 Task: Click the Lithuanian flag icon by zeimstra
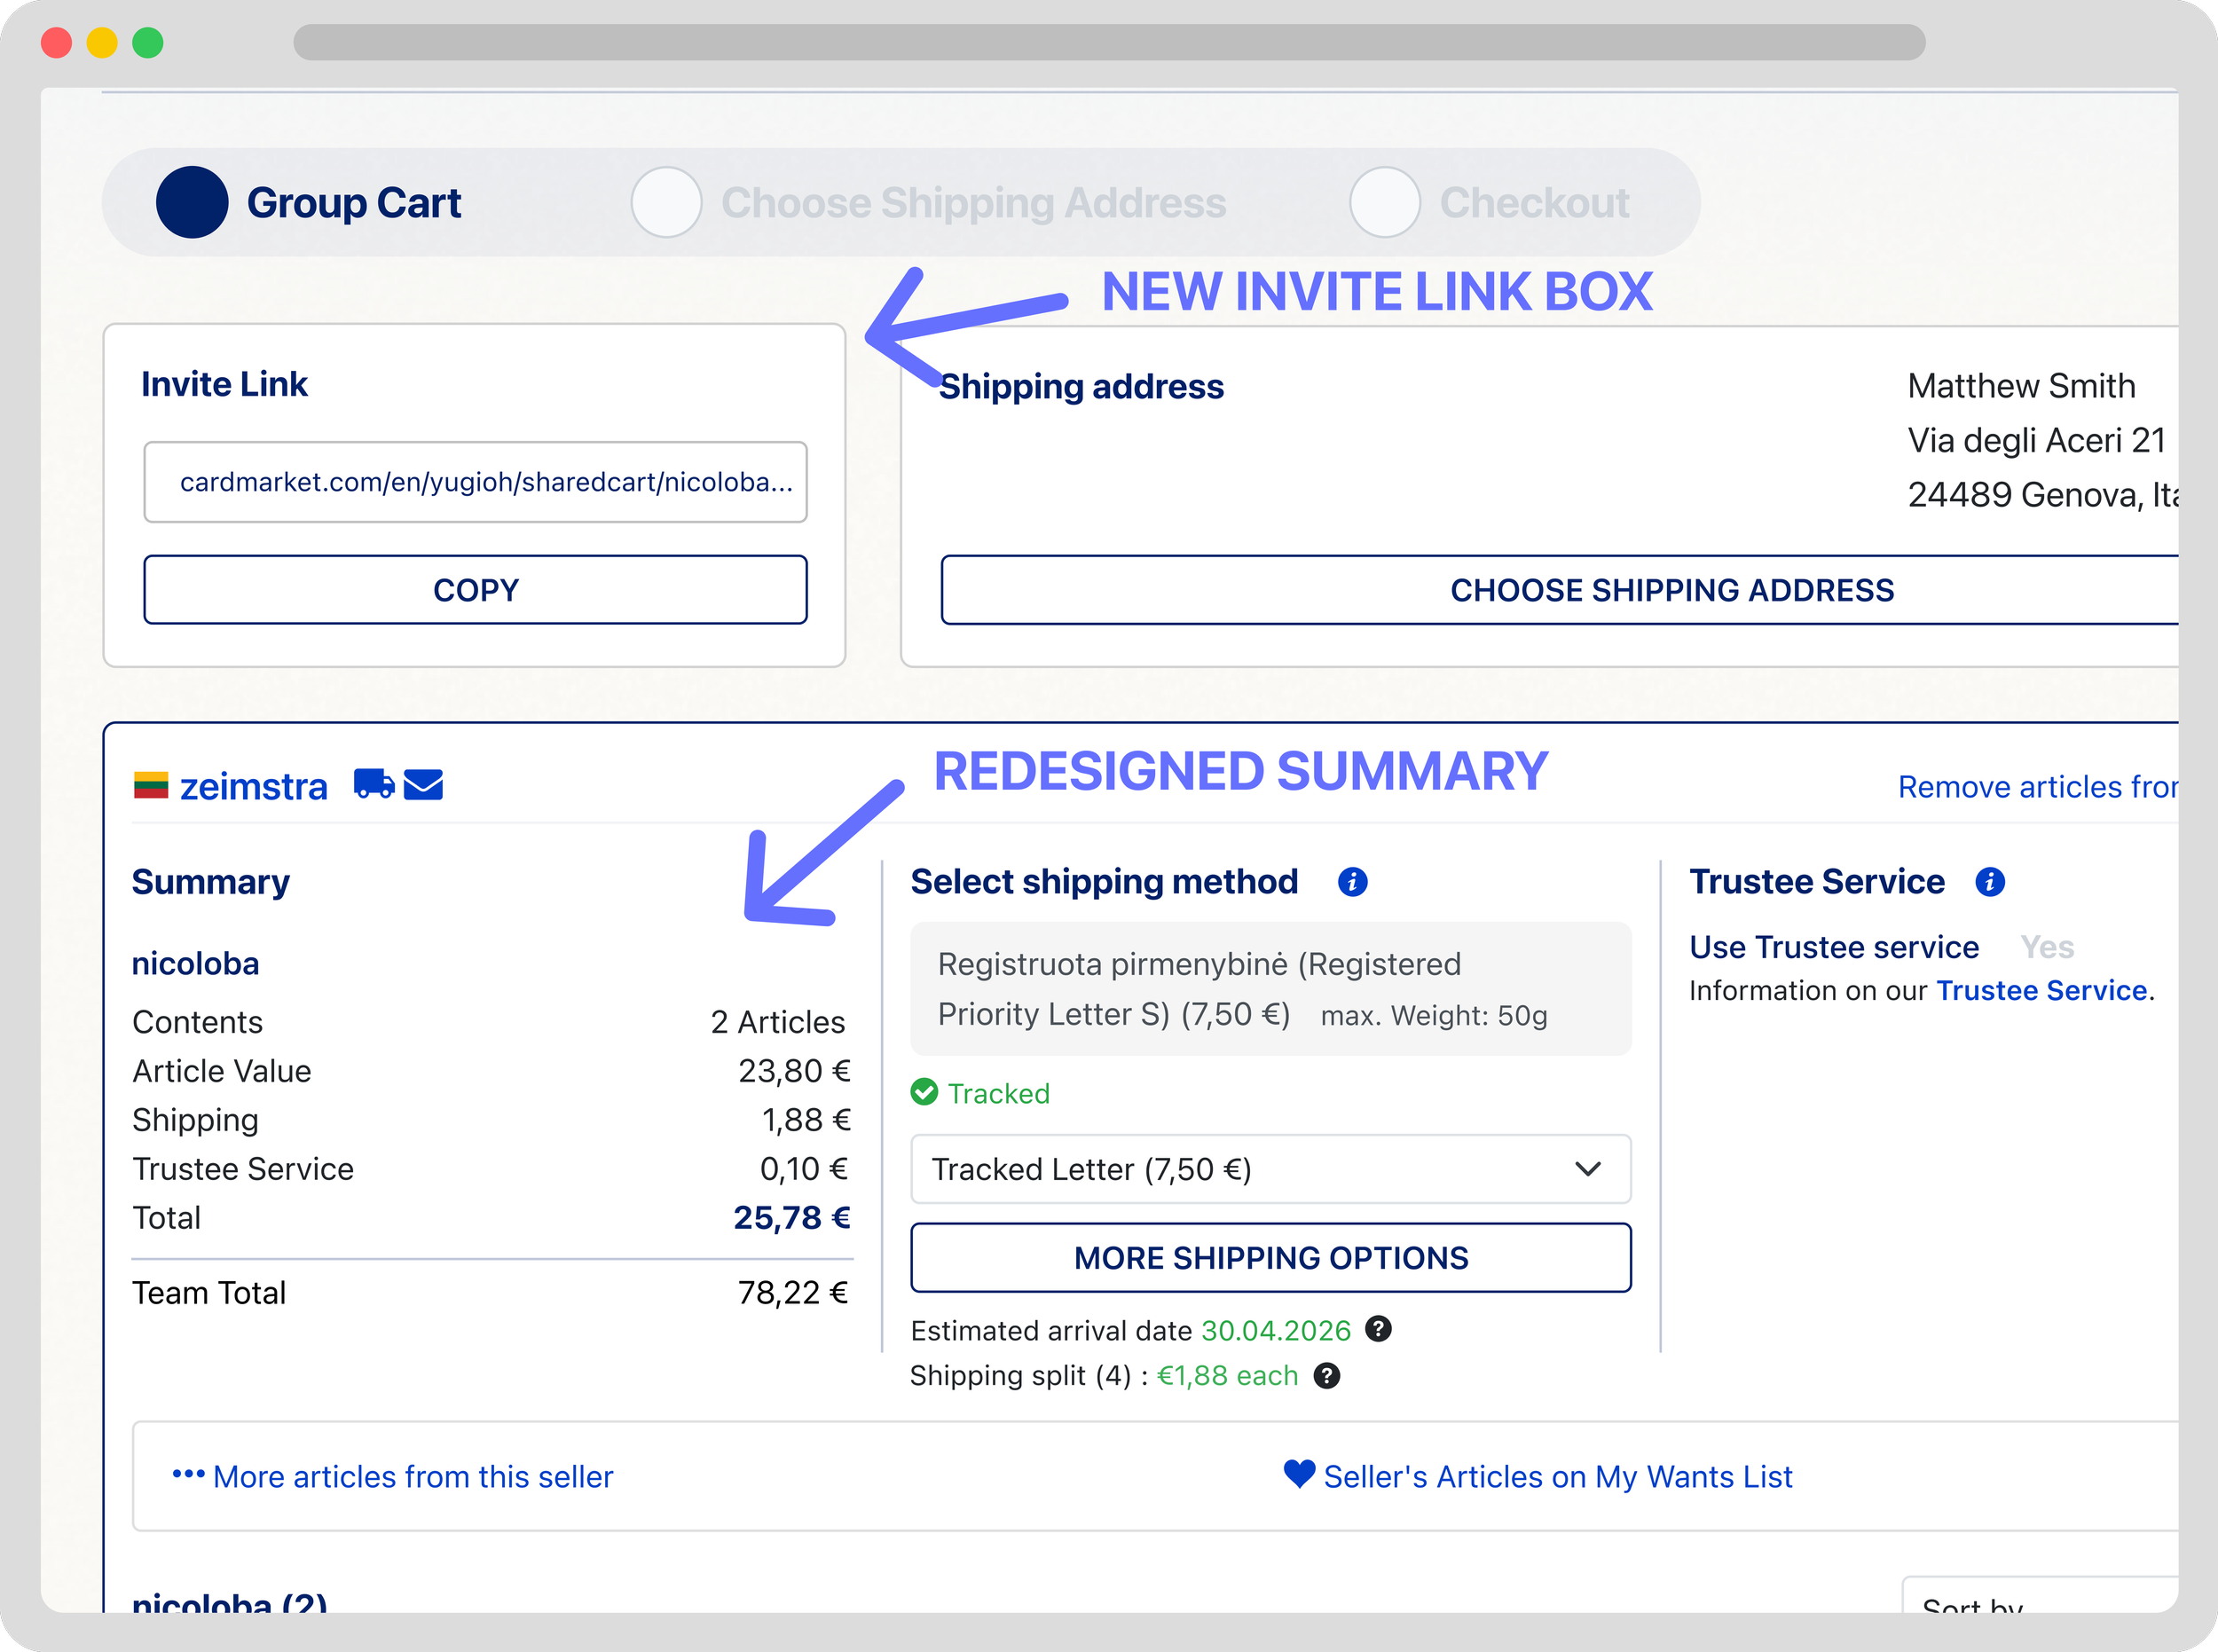[151, 785]
